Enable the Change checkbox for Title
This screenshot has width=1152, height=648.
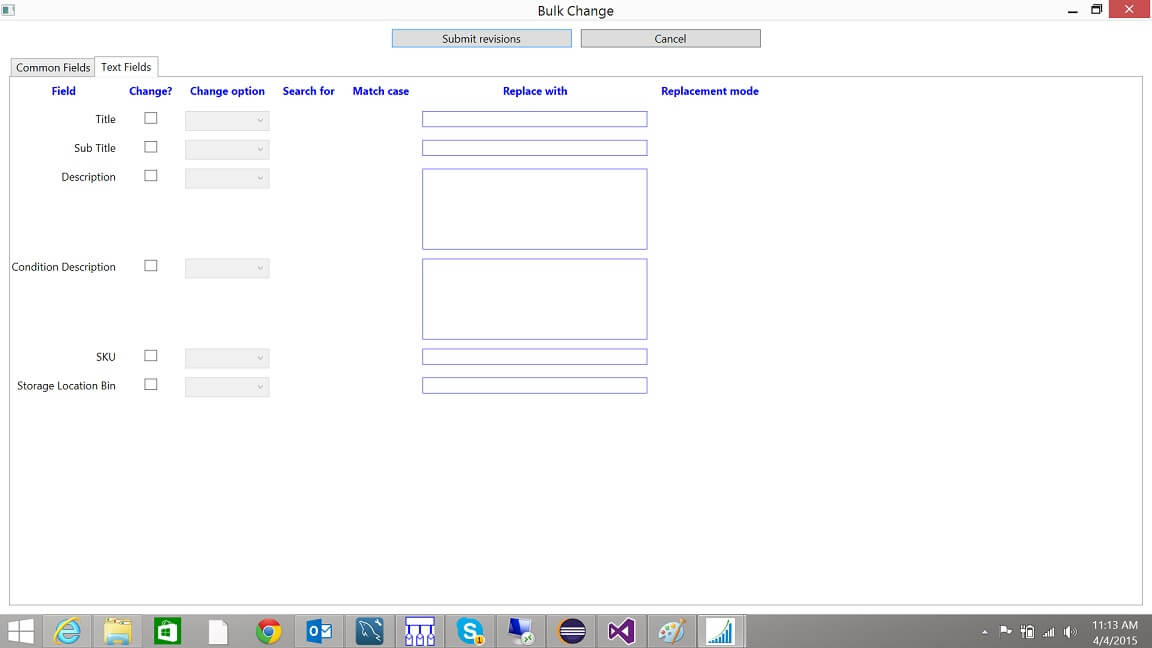pyautogui.click(x=150, y=117)
